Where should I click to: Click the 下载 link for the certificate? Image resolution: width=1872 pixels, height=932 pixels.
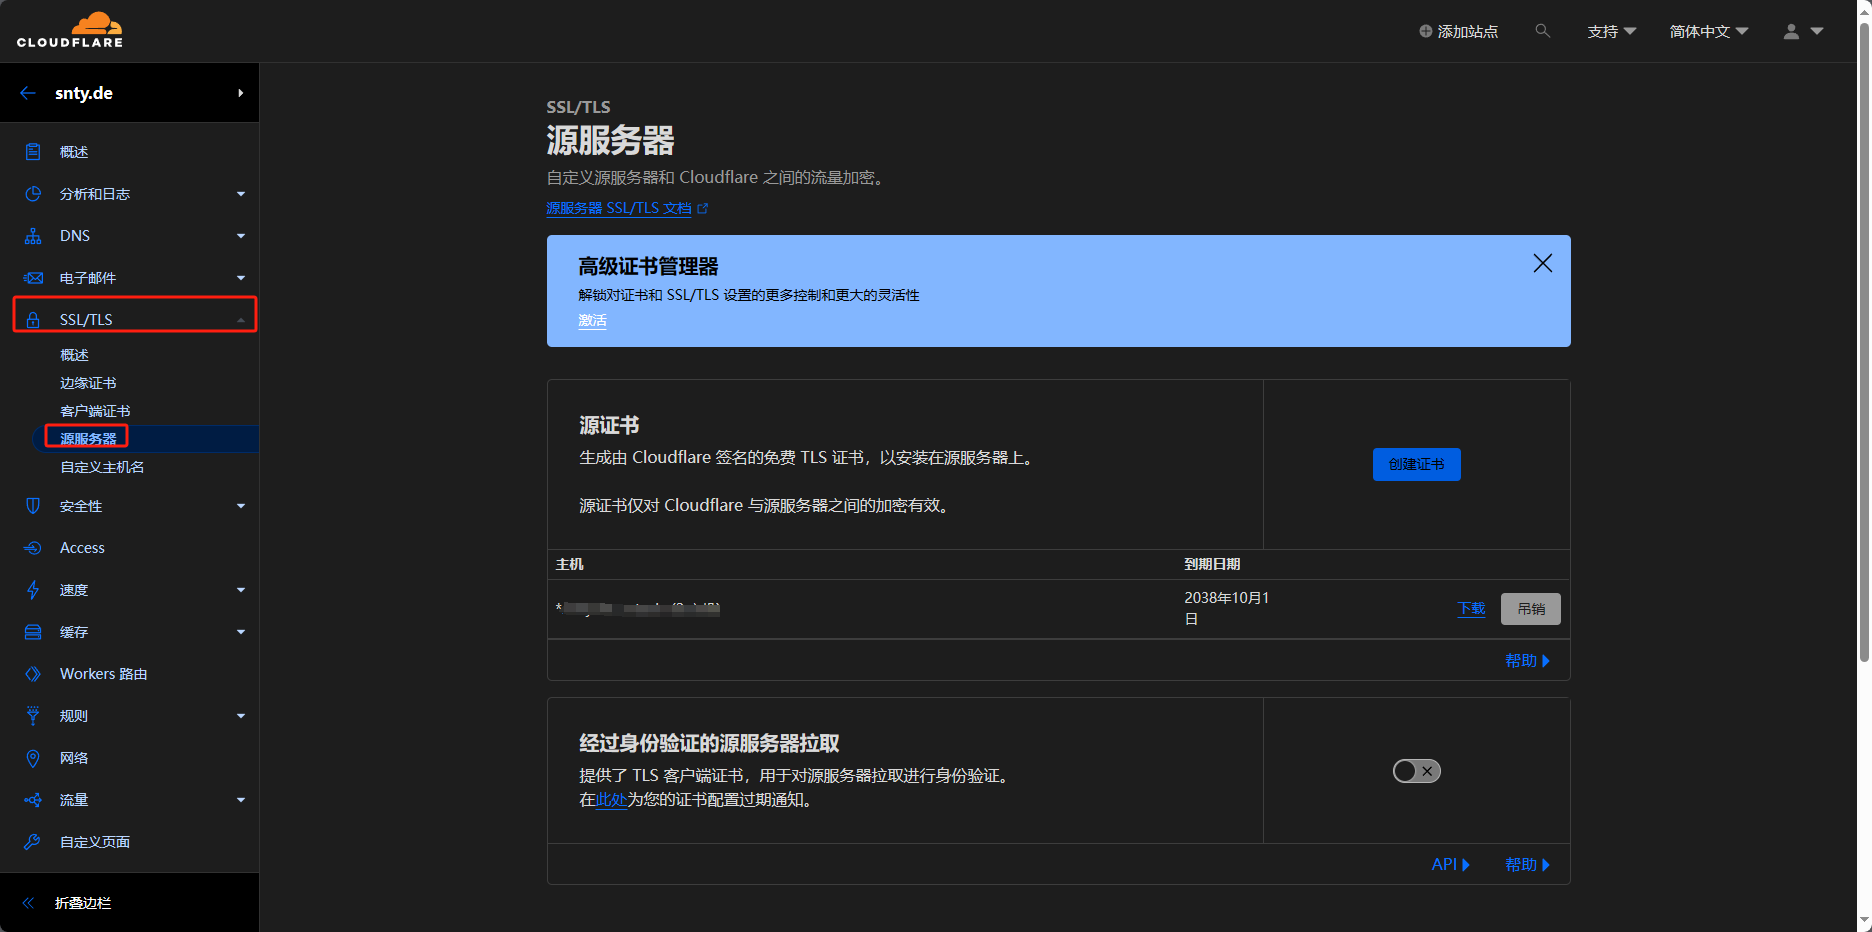click(x=1471, y=609)
